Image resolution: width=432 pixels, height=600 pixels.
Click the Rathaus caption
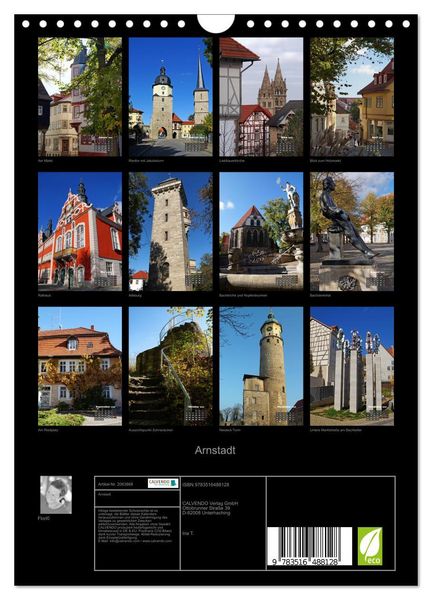45,295
